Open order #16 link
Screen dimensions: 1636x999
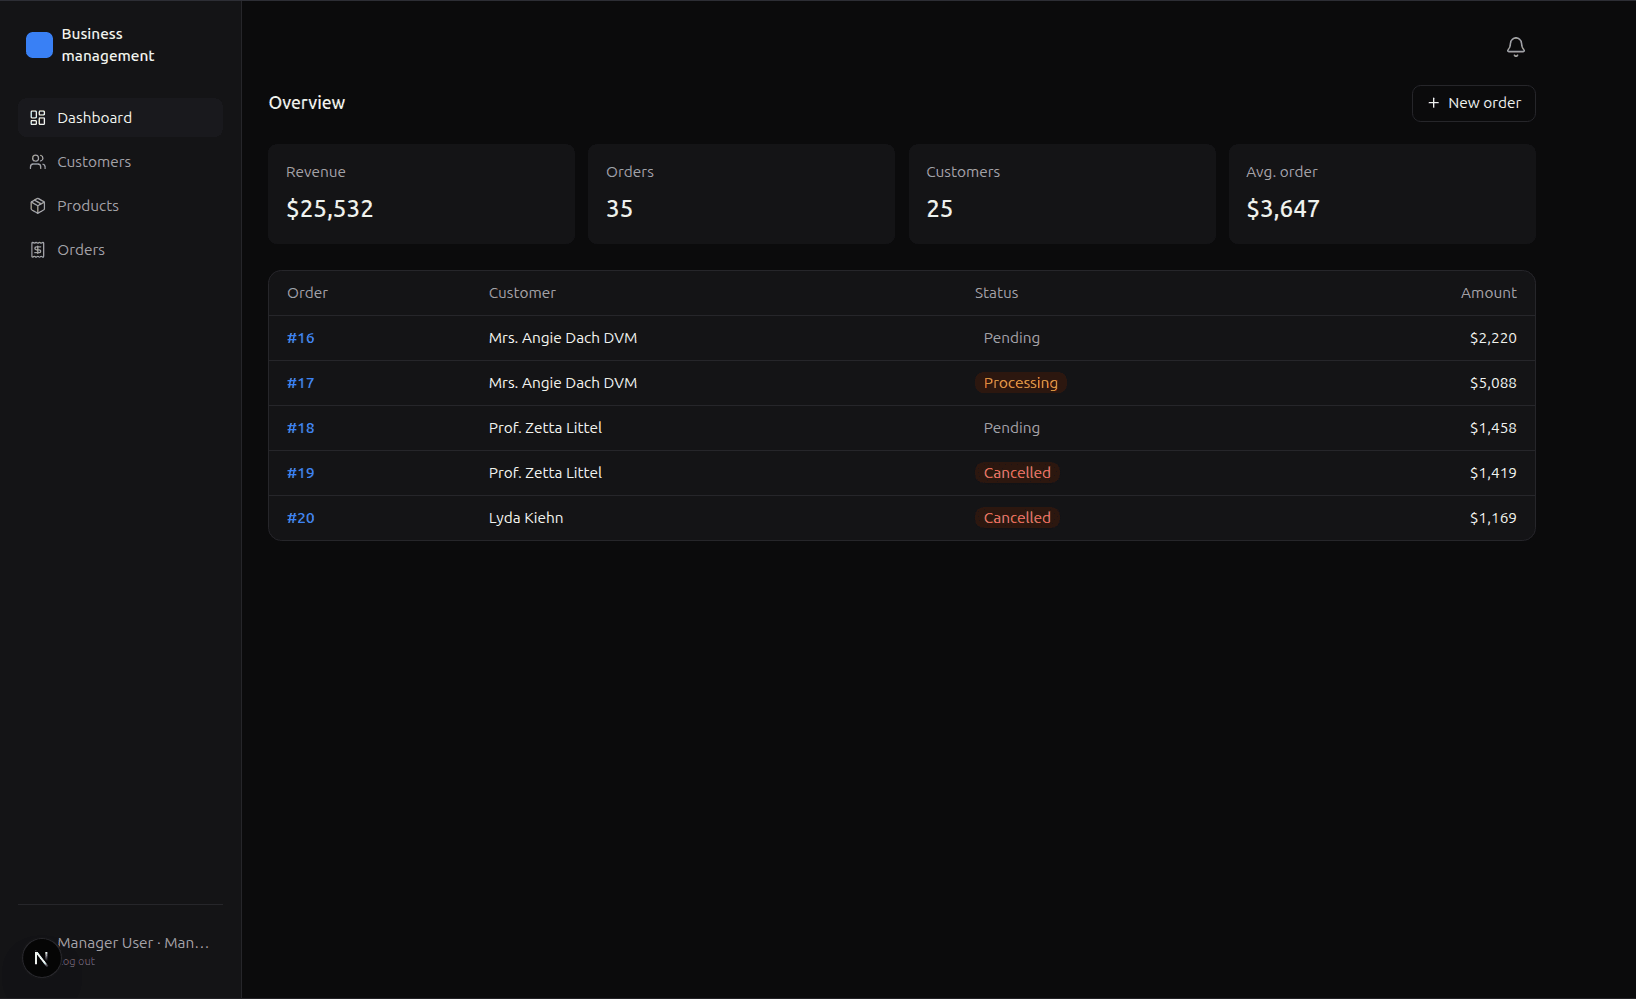pos(301,338)
